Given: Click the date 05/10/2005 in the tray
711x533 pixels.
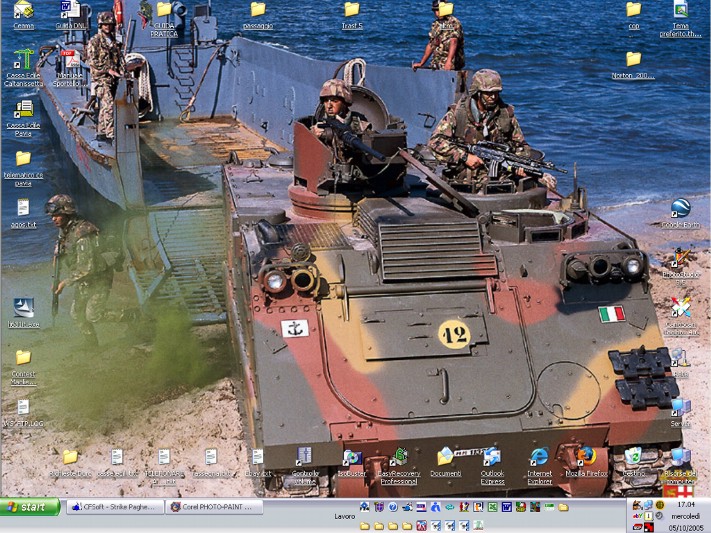Looking at the screenshot, I should (684, 528).
